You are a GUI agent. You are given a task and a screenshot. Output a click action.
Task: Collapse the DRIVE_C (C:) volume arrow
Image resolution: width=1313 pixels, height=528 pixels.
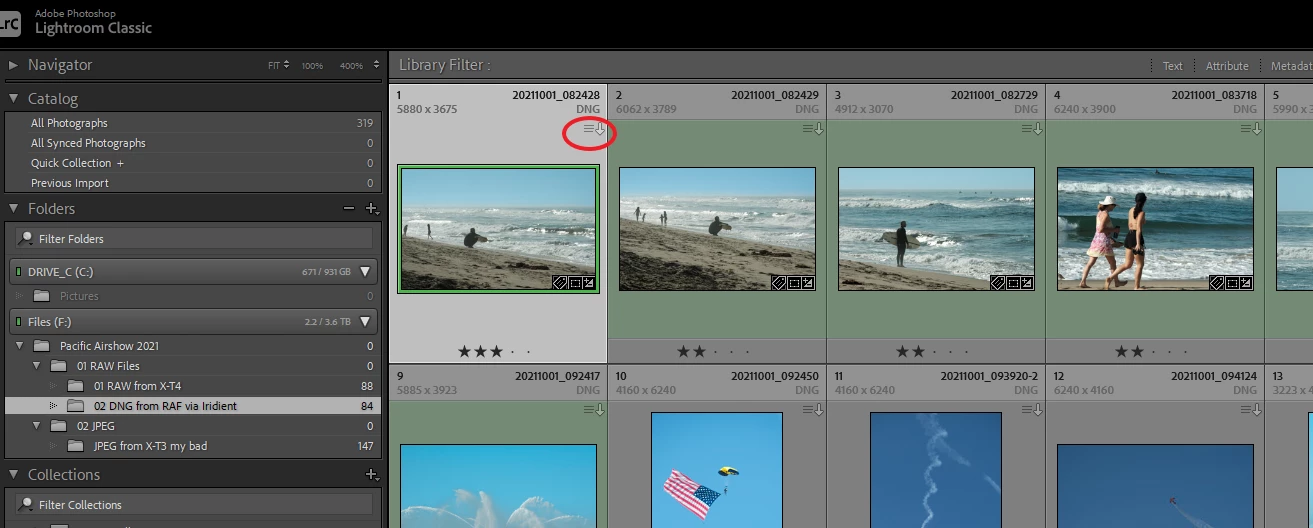[x=365, y=272]
